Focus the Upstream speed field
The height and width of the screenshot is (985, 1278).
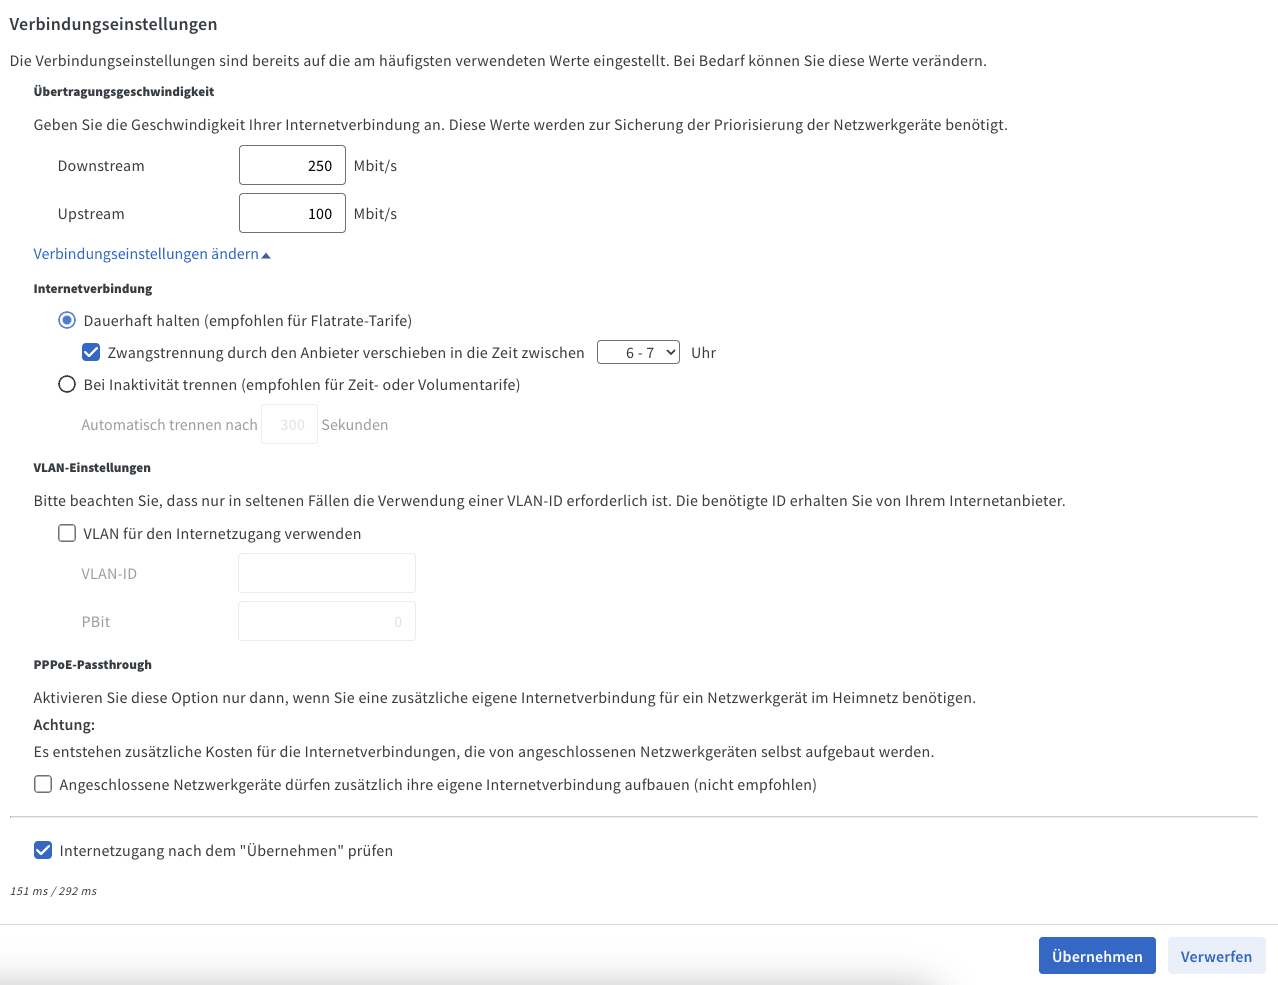292,214
